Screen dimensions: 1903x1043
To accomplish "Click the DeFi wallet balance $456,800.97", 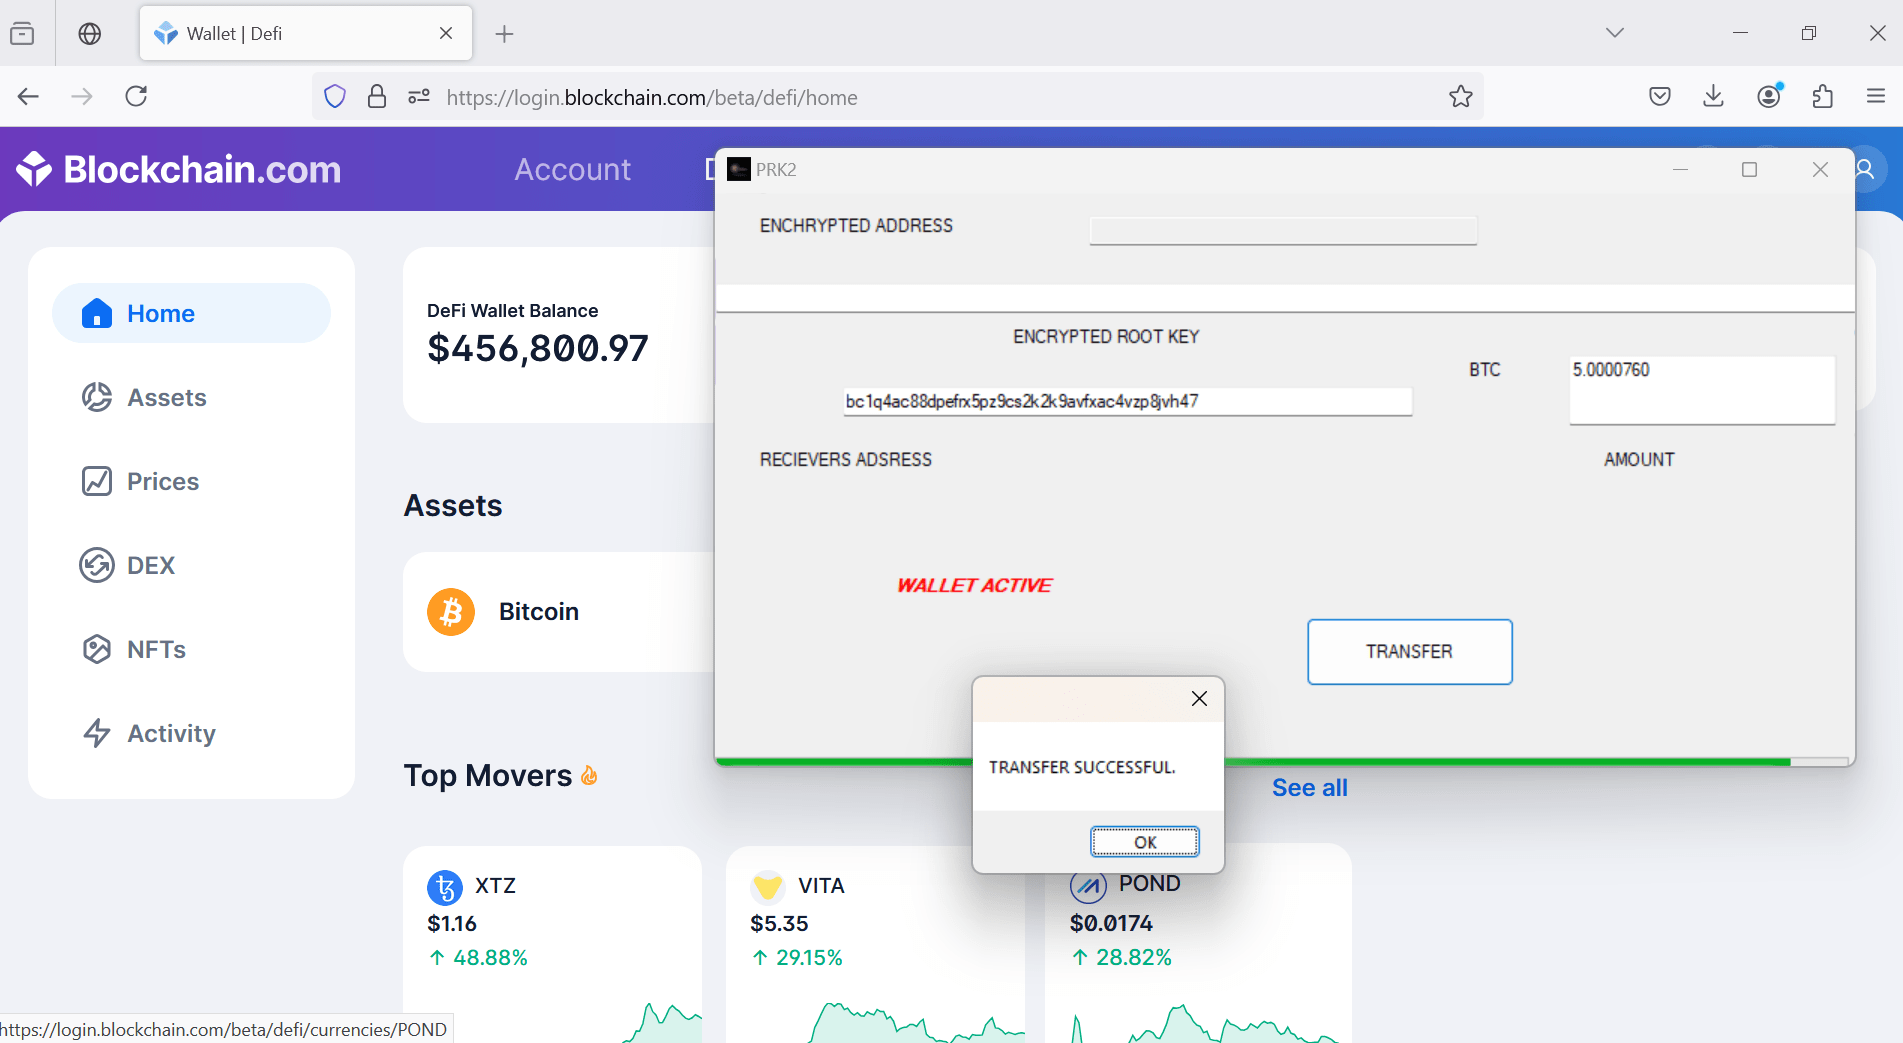I will [538, 349].
